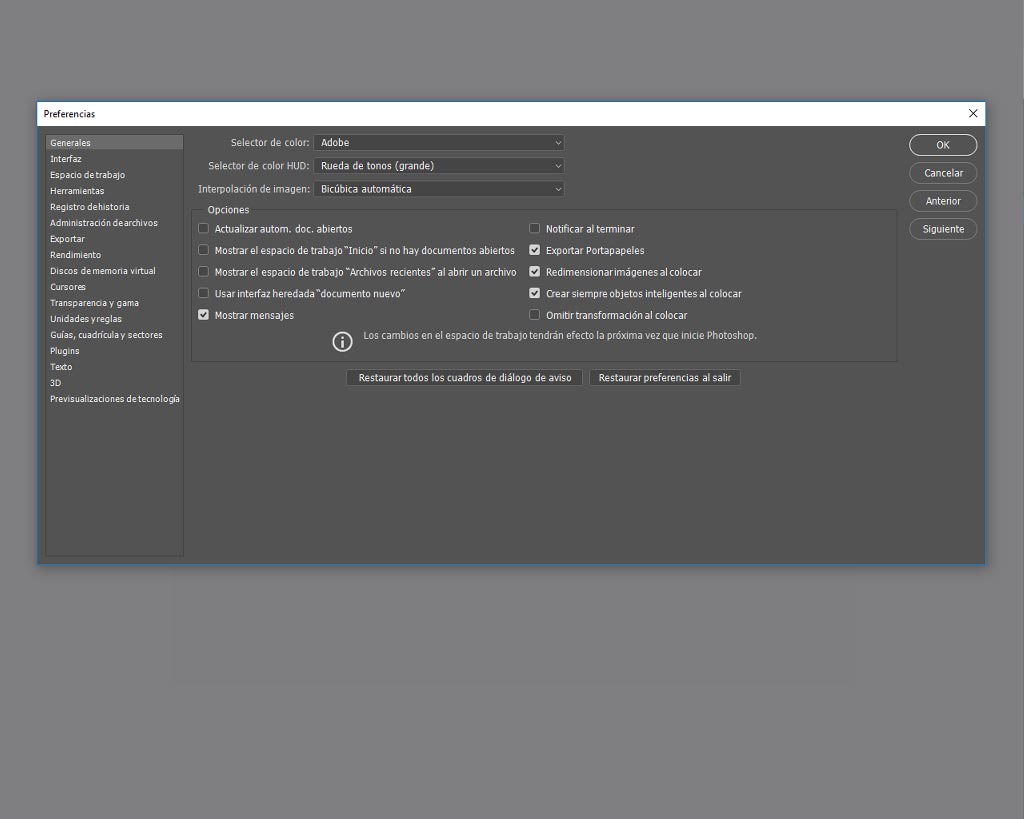Screen dimensions: 1024x819
Task: Close the Preferencias dialog
Action: 973,114
